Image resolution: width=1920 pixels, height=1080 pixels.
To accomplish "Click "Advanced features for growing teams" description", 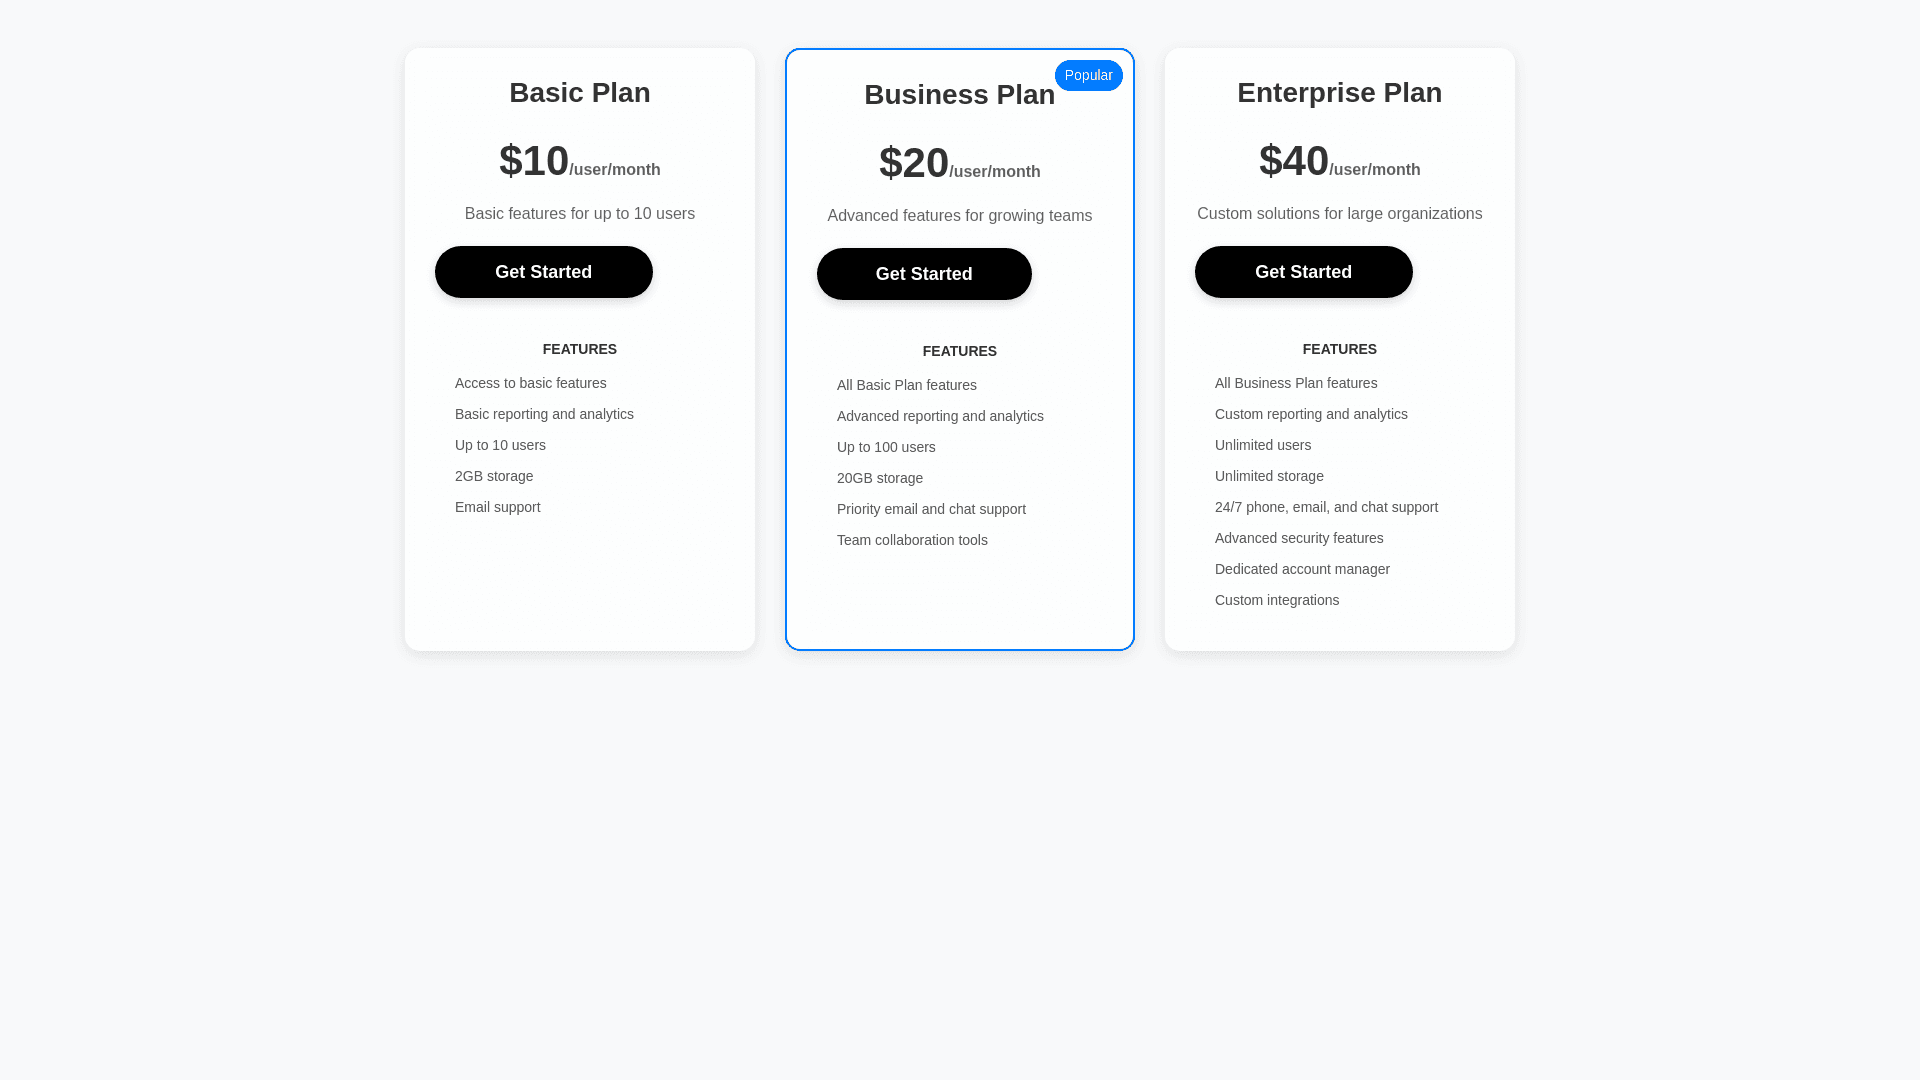I will [x=959, y=216].
